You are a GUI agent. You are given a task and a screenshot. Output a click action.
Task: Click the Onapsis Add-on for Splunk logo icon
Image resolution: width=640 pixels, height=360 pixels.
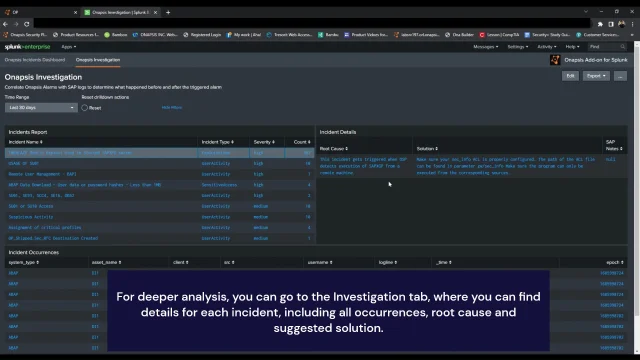point(555,60)
